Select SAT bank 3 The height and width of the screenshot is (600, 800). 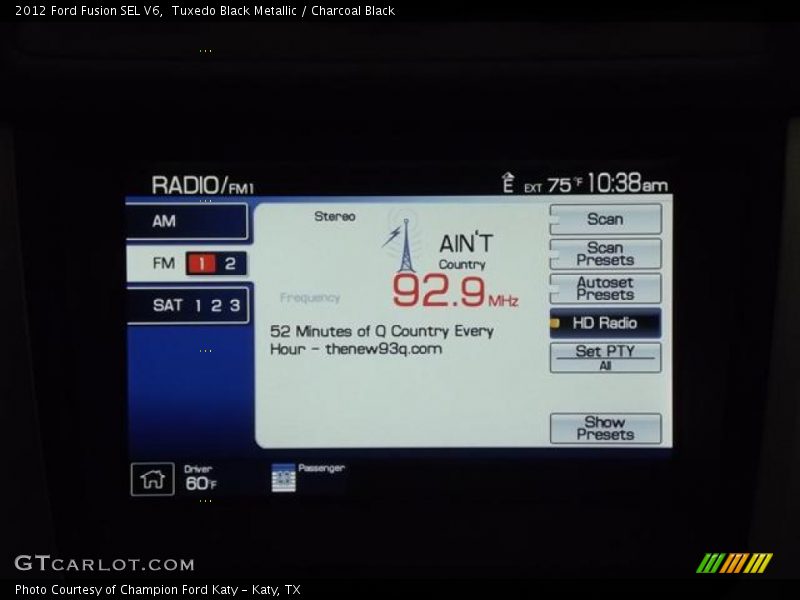235,306
